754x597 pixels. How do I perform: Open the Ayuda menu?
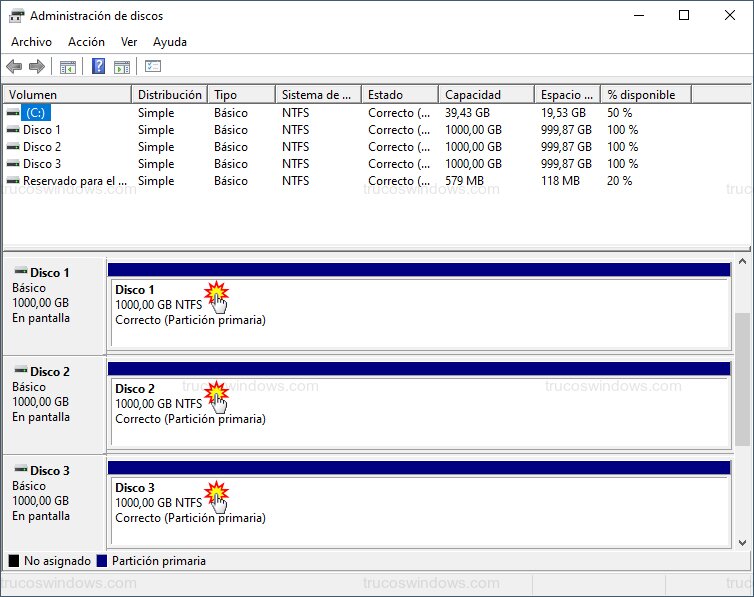pyautogui.click(x=170, y=42)
